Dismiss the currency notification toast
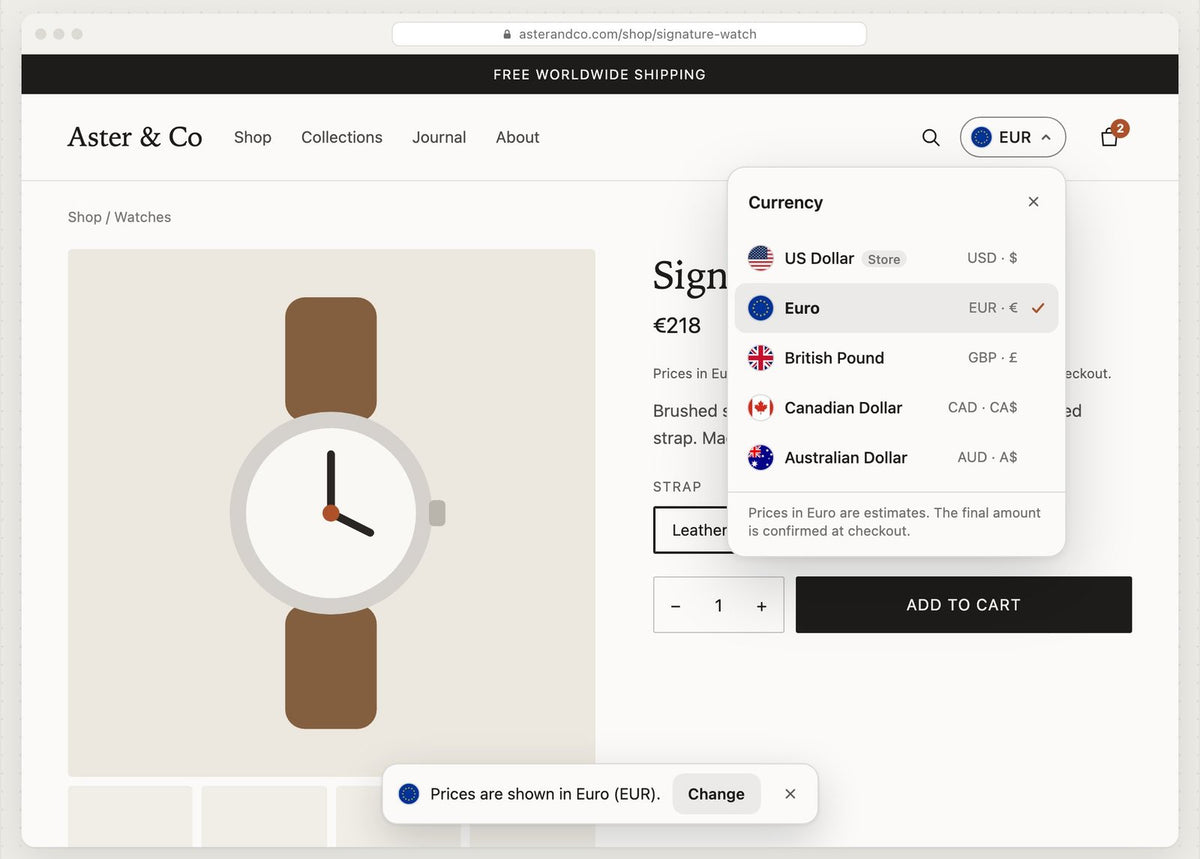 [790, 794]
